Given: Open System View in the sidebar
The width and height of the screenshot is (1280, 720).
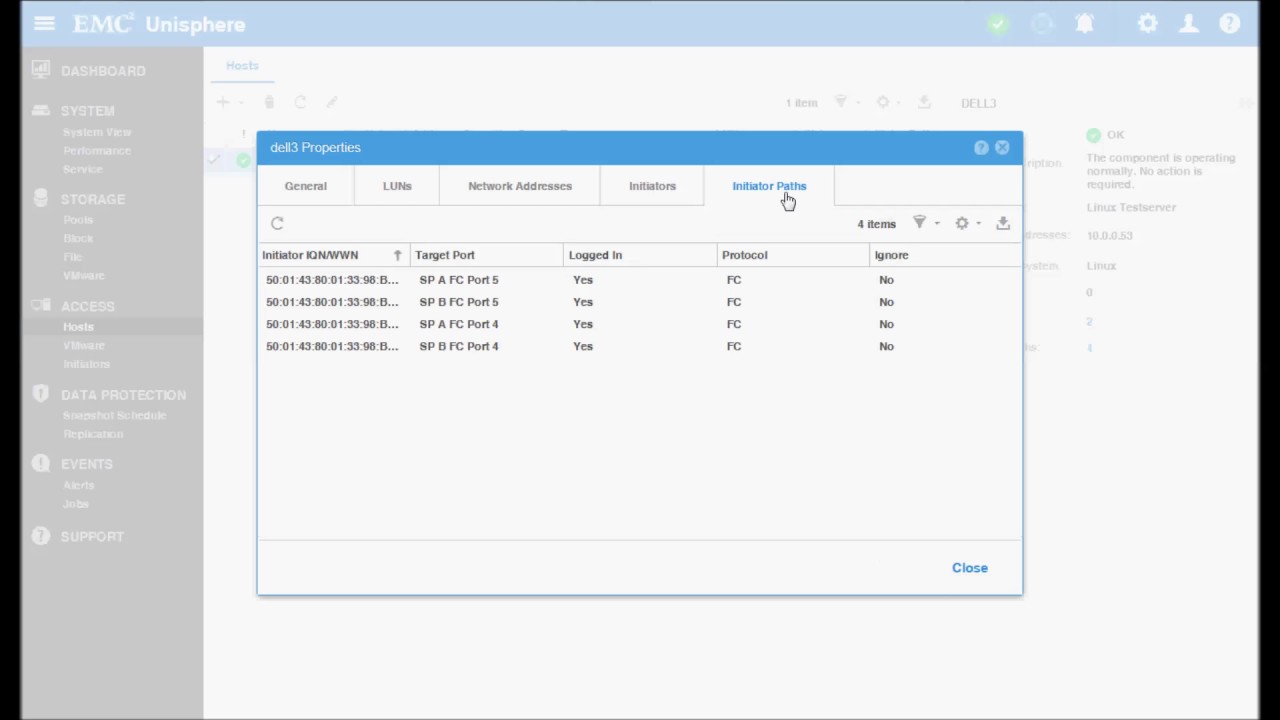Looking at the screenshot, I should tap(97, 132).
